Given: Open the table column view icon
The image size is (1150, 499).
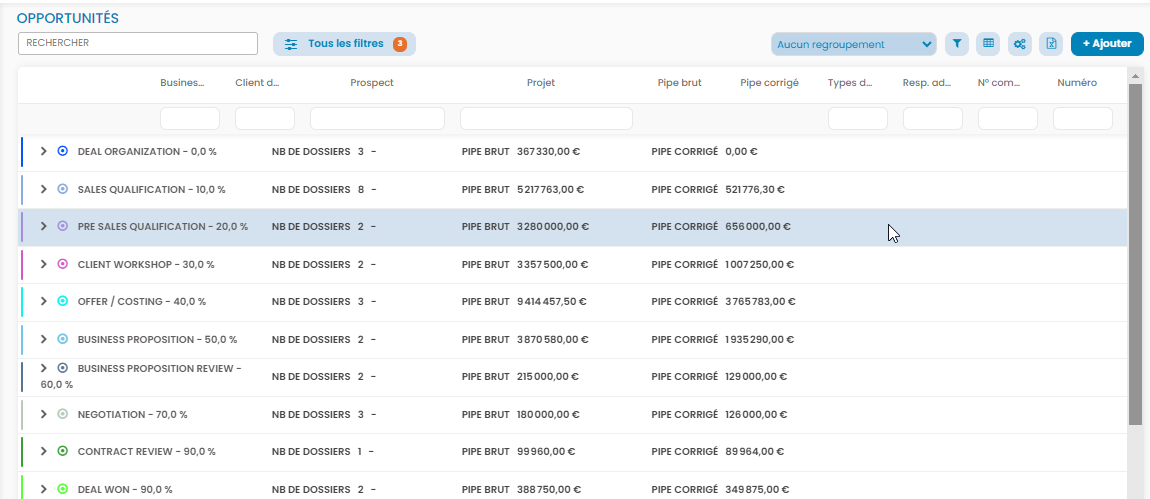Looking at the screenshot, I should point(988,44).
